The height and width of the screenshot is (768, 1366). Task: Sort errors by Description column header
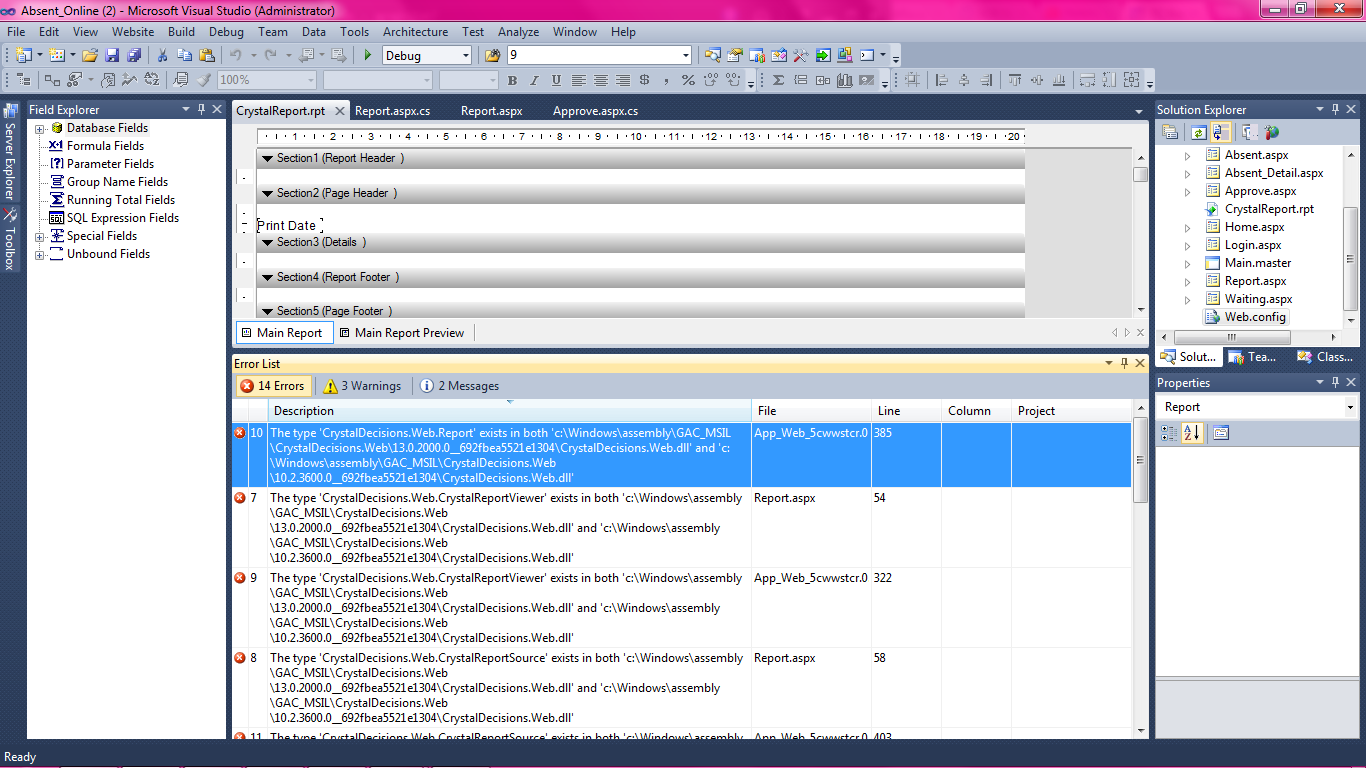[510, 411]
